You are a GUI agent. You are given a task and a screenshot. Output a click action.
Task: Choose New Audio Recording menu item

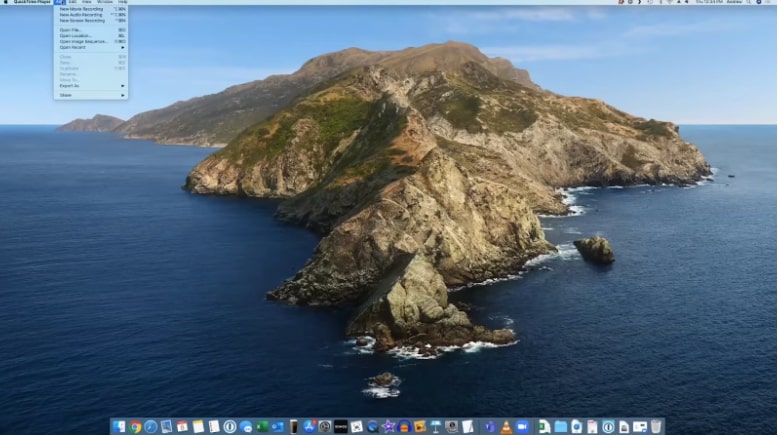(91, 15)
